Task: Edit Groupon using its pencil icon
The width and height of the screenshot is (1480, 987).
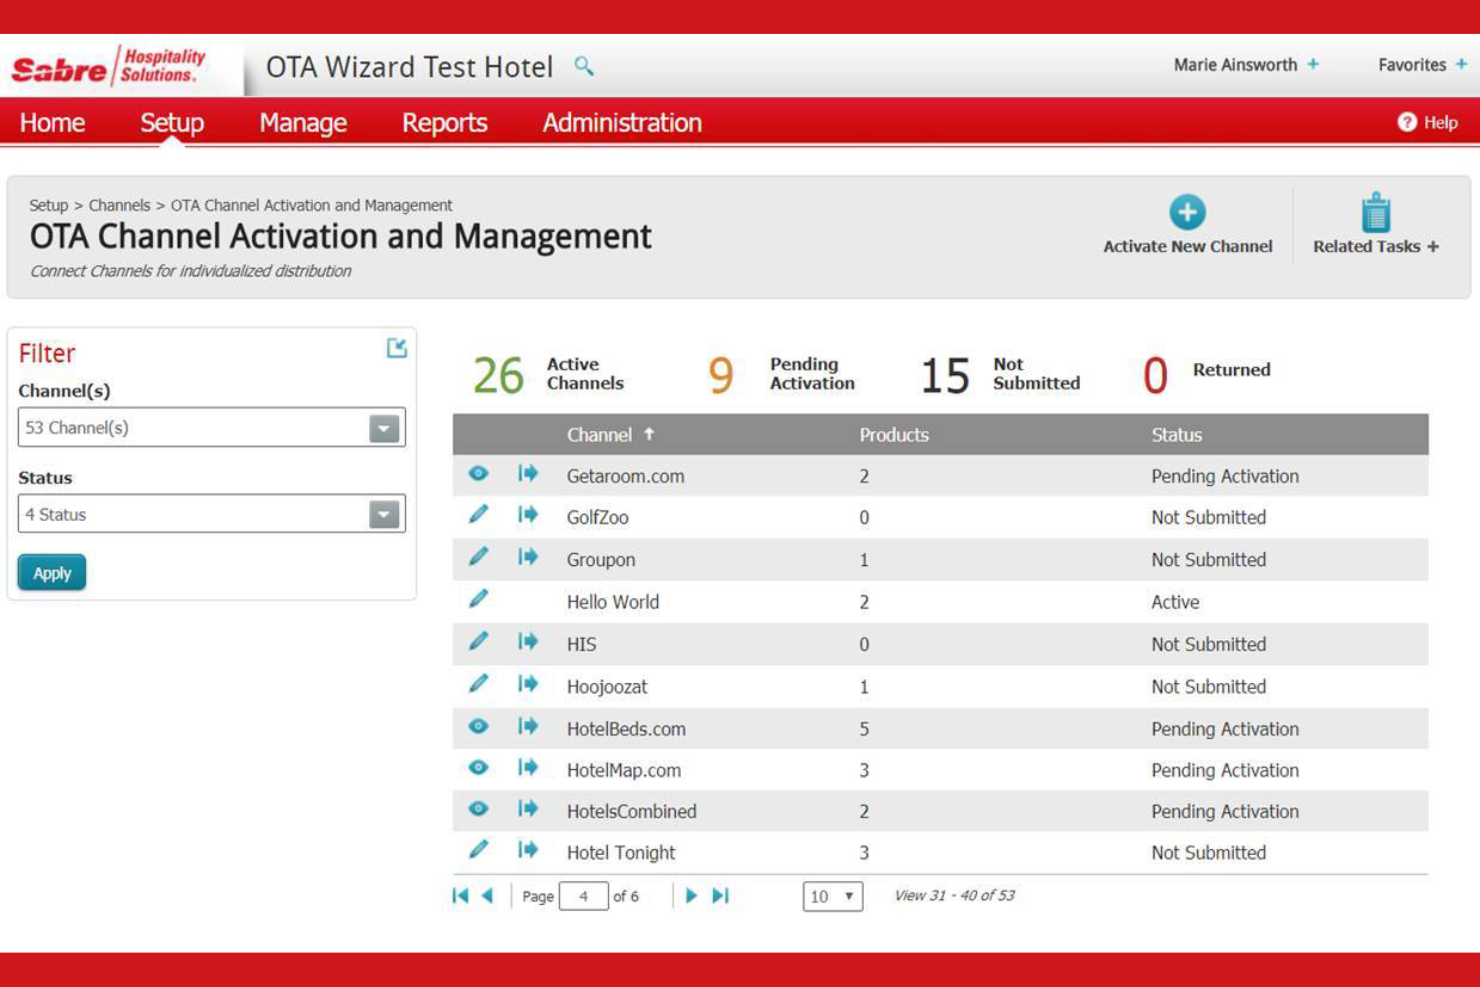Action: [x=478, y=557]
